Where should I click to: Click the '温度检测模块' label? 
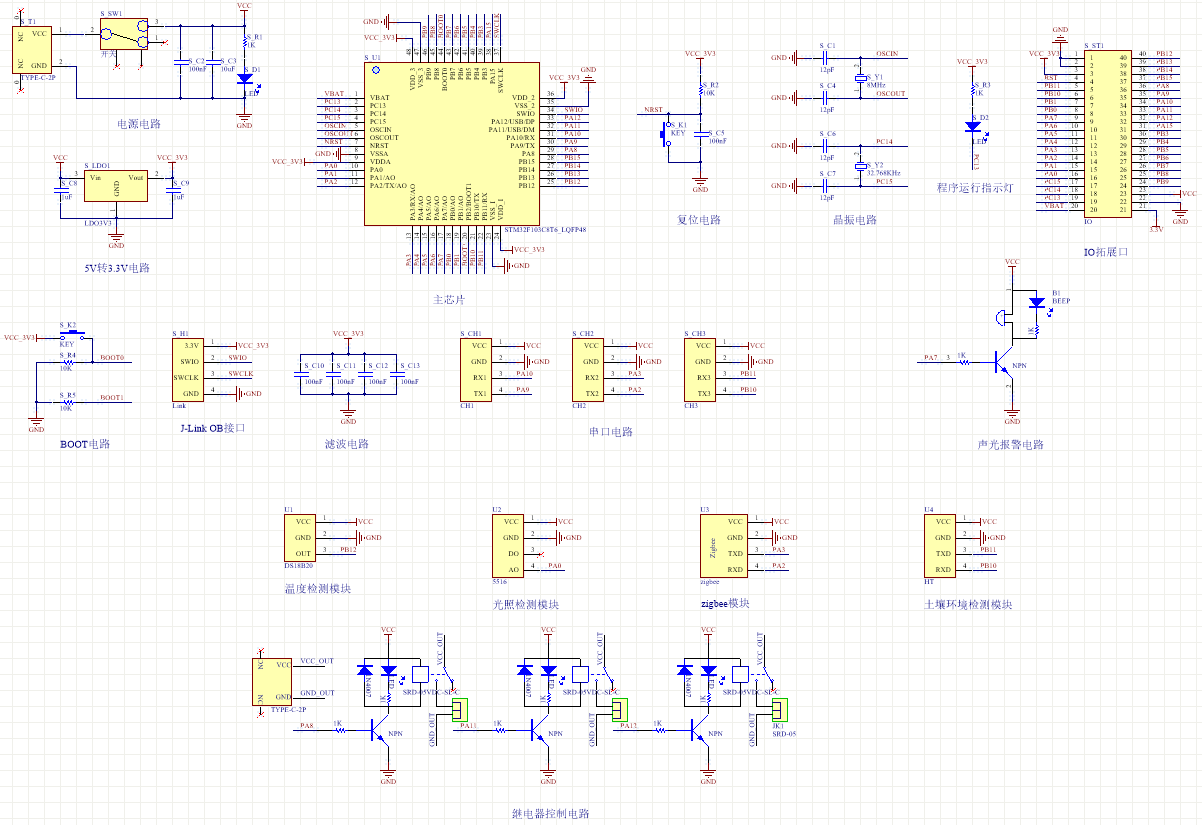(317, 589)
